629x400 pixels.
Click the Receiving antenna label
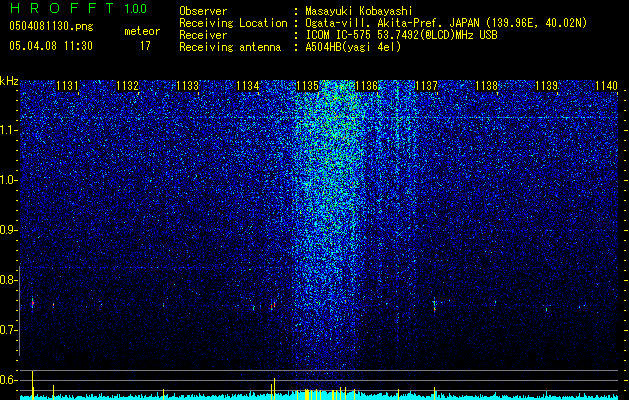pos(230,47)
